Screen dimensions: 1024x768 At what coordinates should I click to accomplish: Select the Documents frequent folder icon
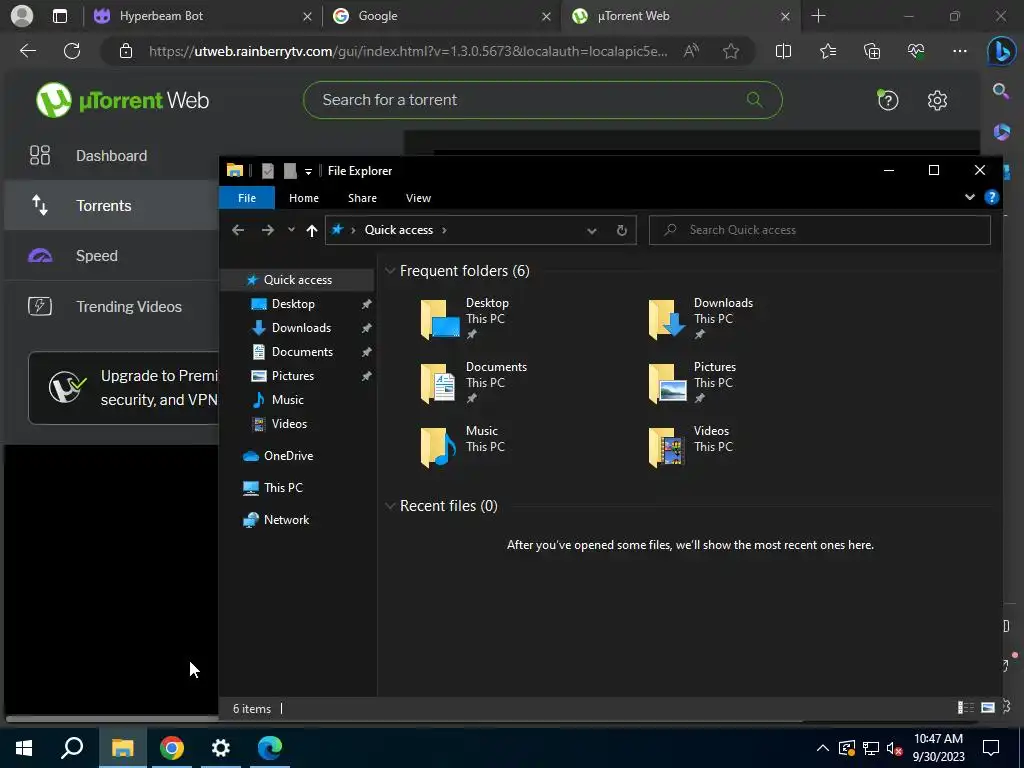[438, 383]
